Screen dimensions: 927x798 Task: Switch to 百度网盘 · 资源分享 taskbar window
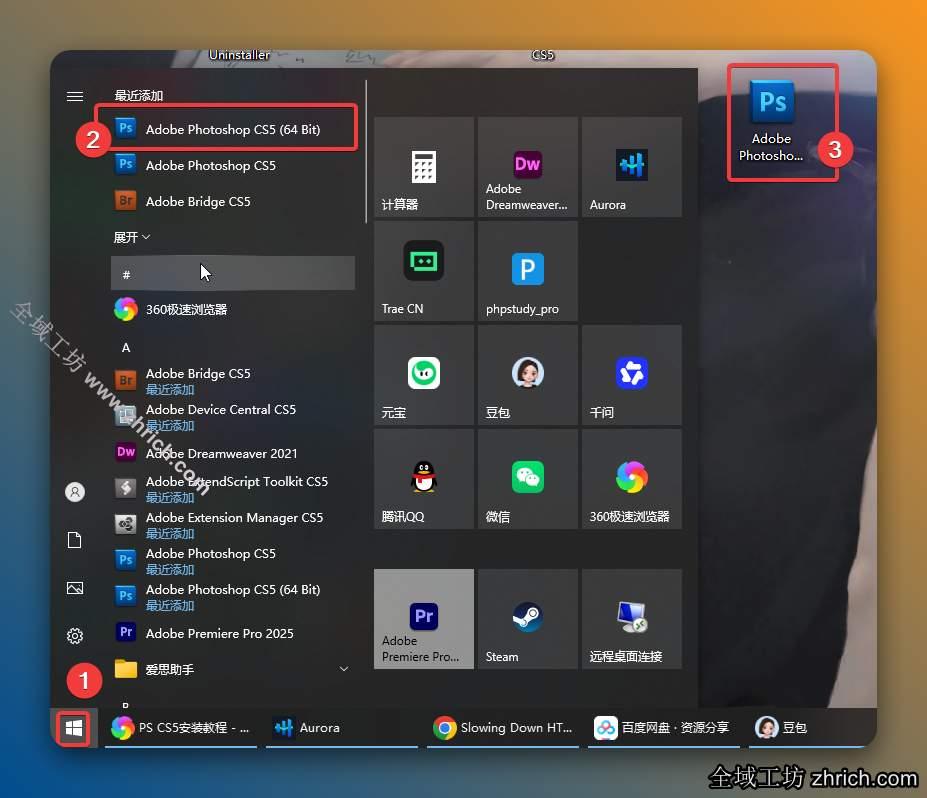coord(663,728)
